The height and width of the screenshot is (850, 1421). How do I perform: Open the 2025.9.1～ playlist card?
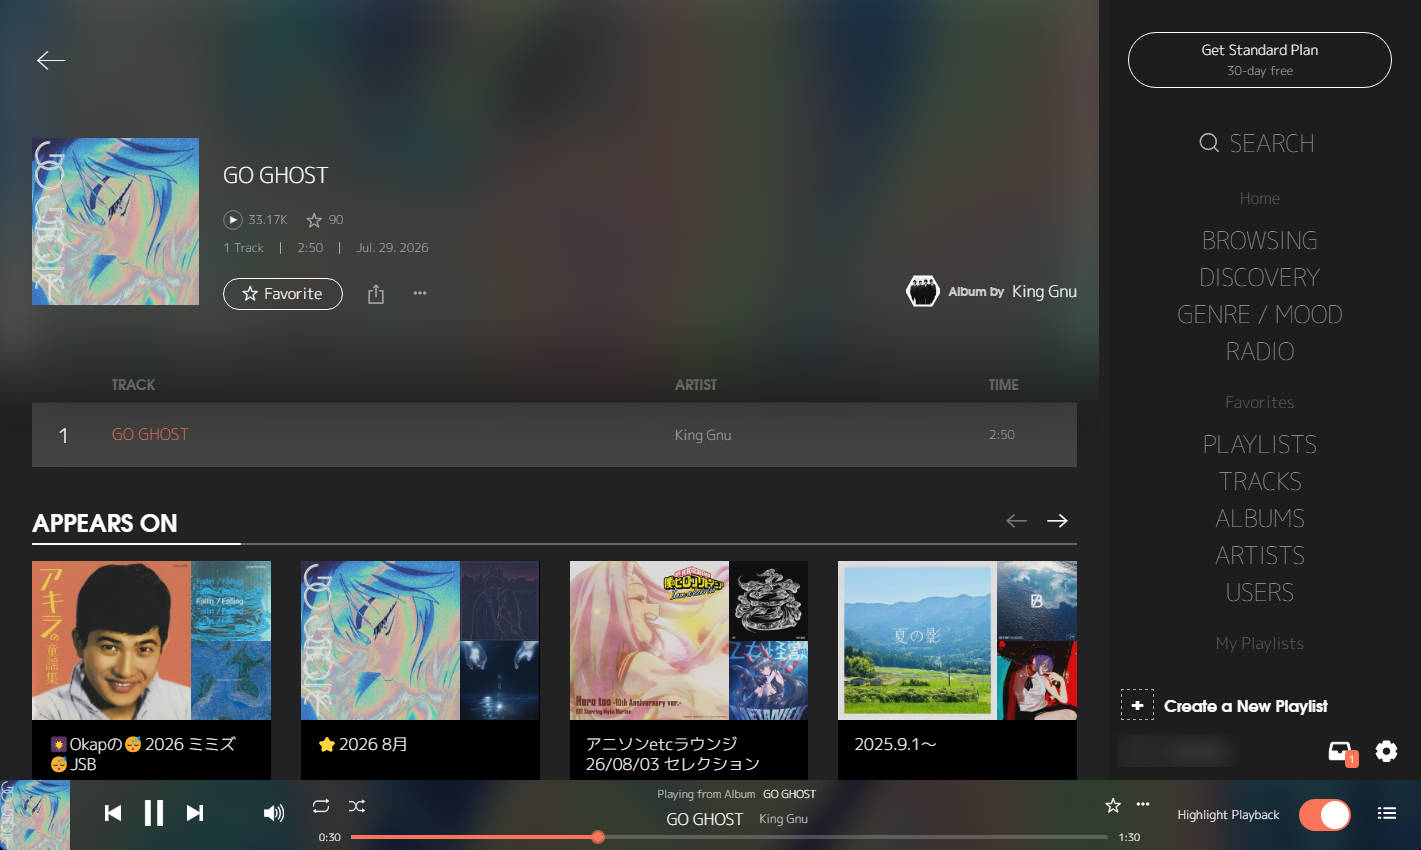[957, 670]
